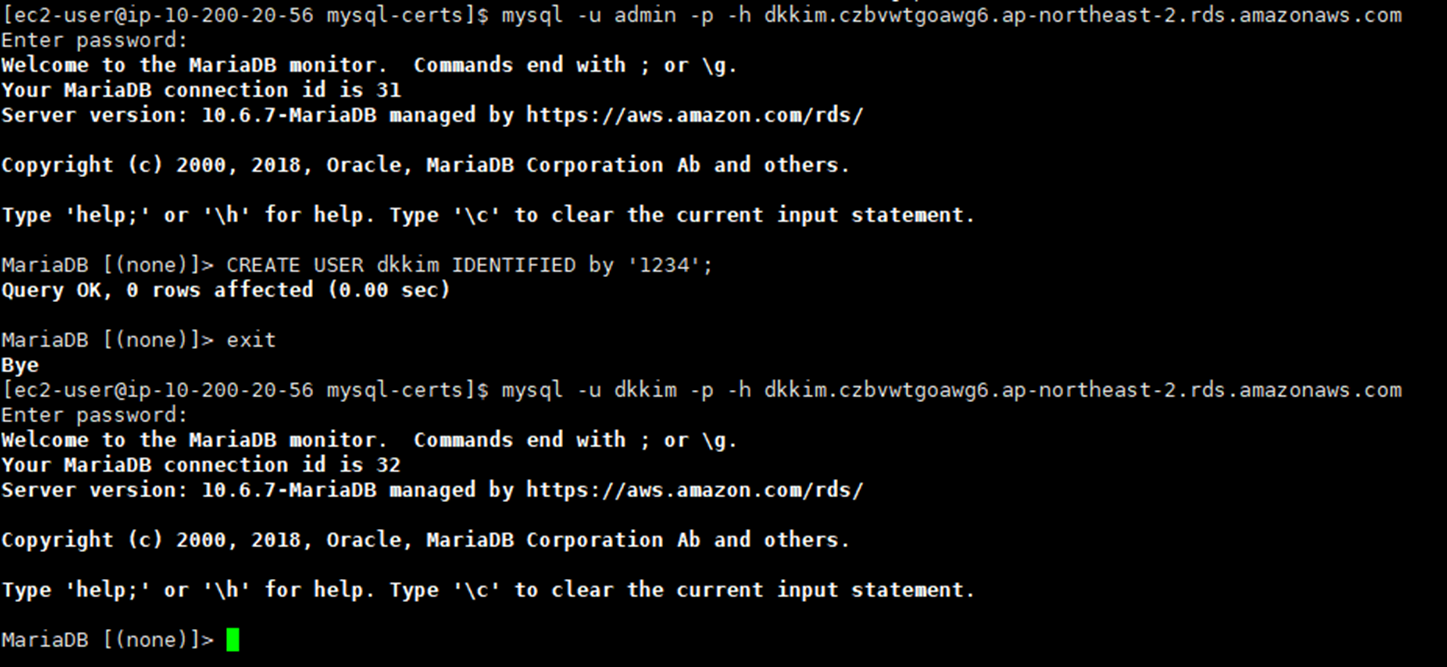Click the 'connection id is 32' line
This screenshot has height=667, width=1447.
(201, 465)
